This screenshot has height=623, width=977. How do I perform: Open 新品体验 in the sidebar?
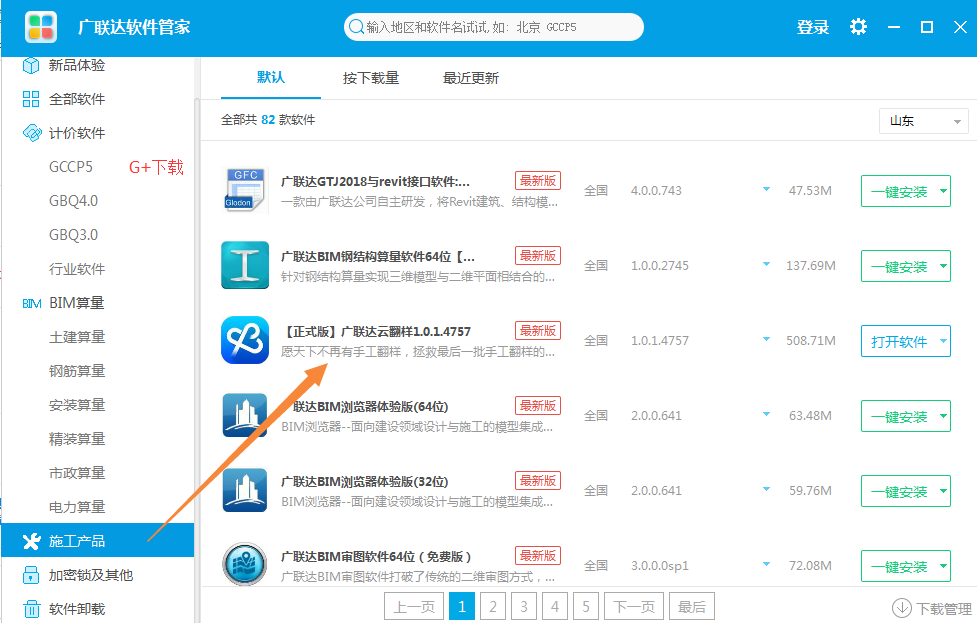tap(77, 65)
